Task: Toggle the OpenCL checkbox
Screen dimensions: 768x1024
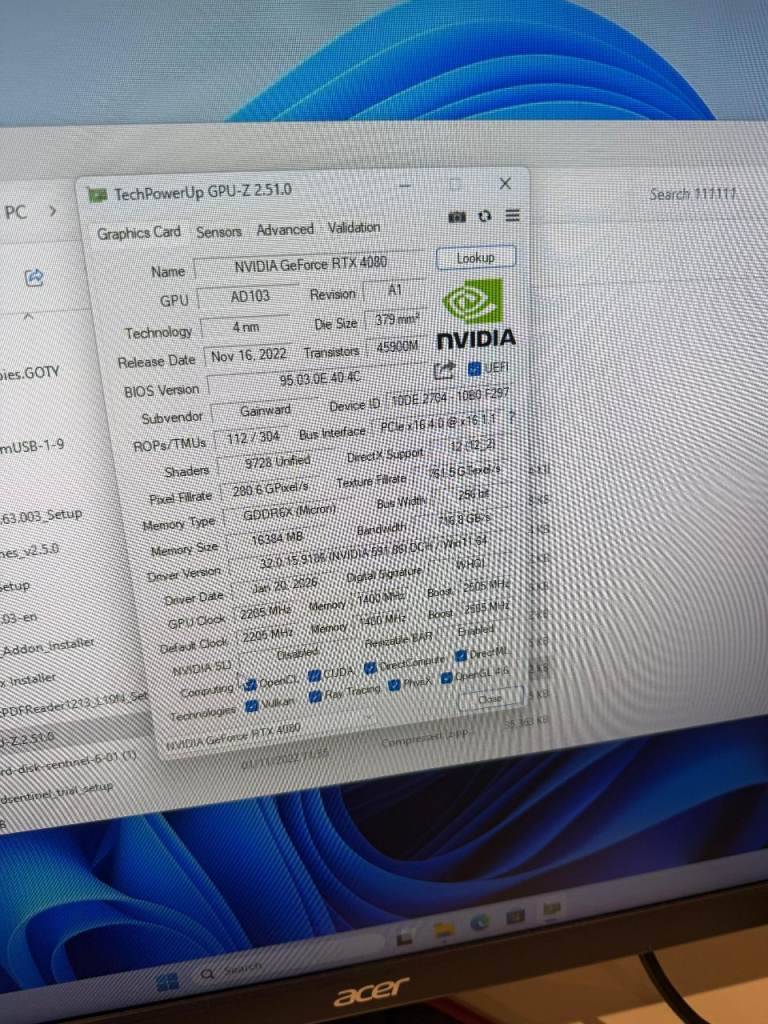Action: (249, 685)
